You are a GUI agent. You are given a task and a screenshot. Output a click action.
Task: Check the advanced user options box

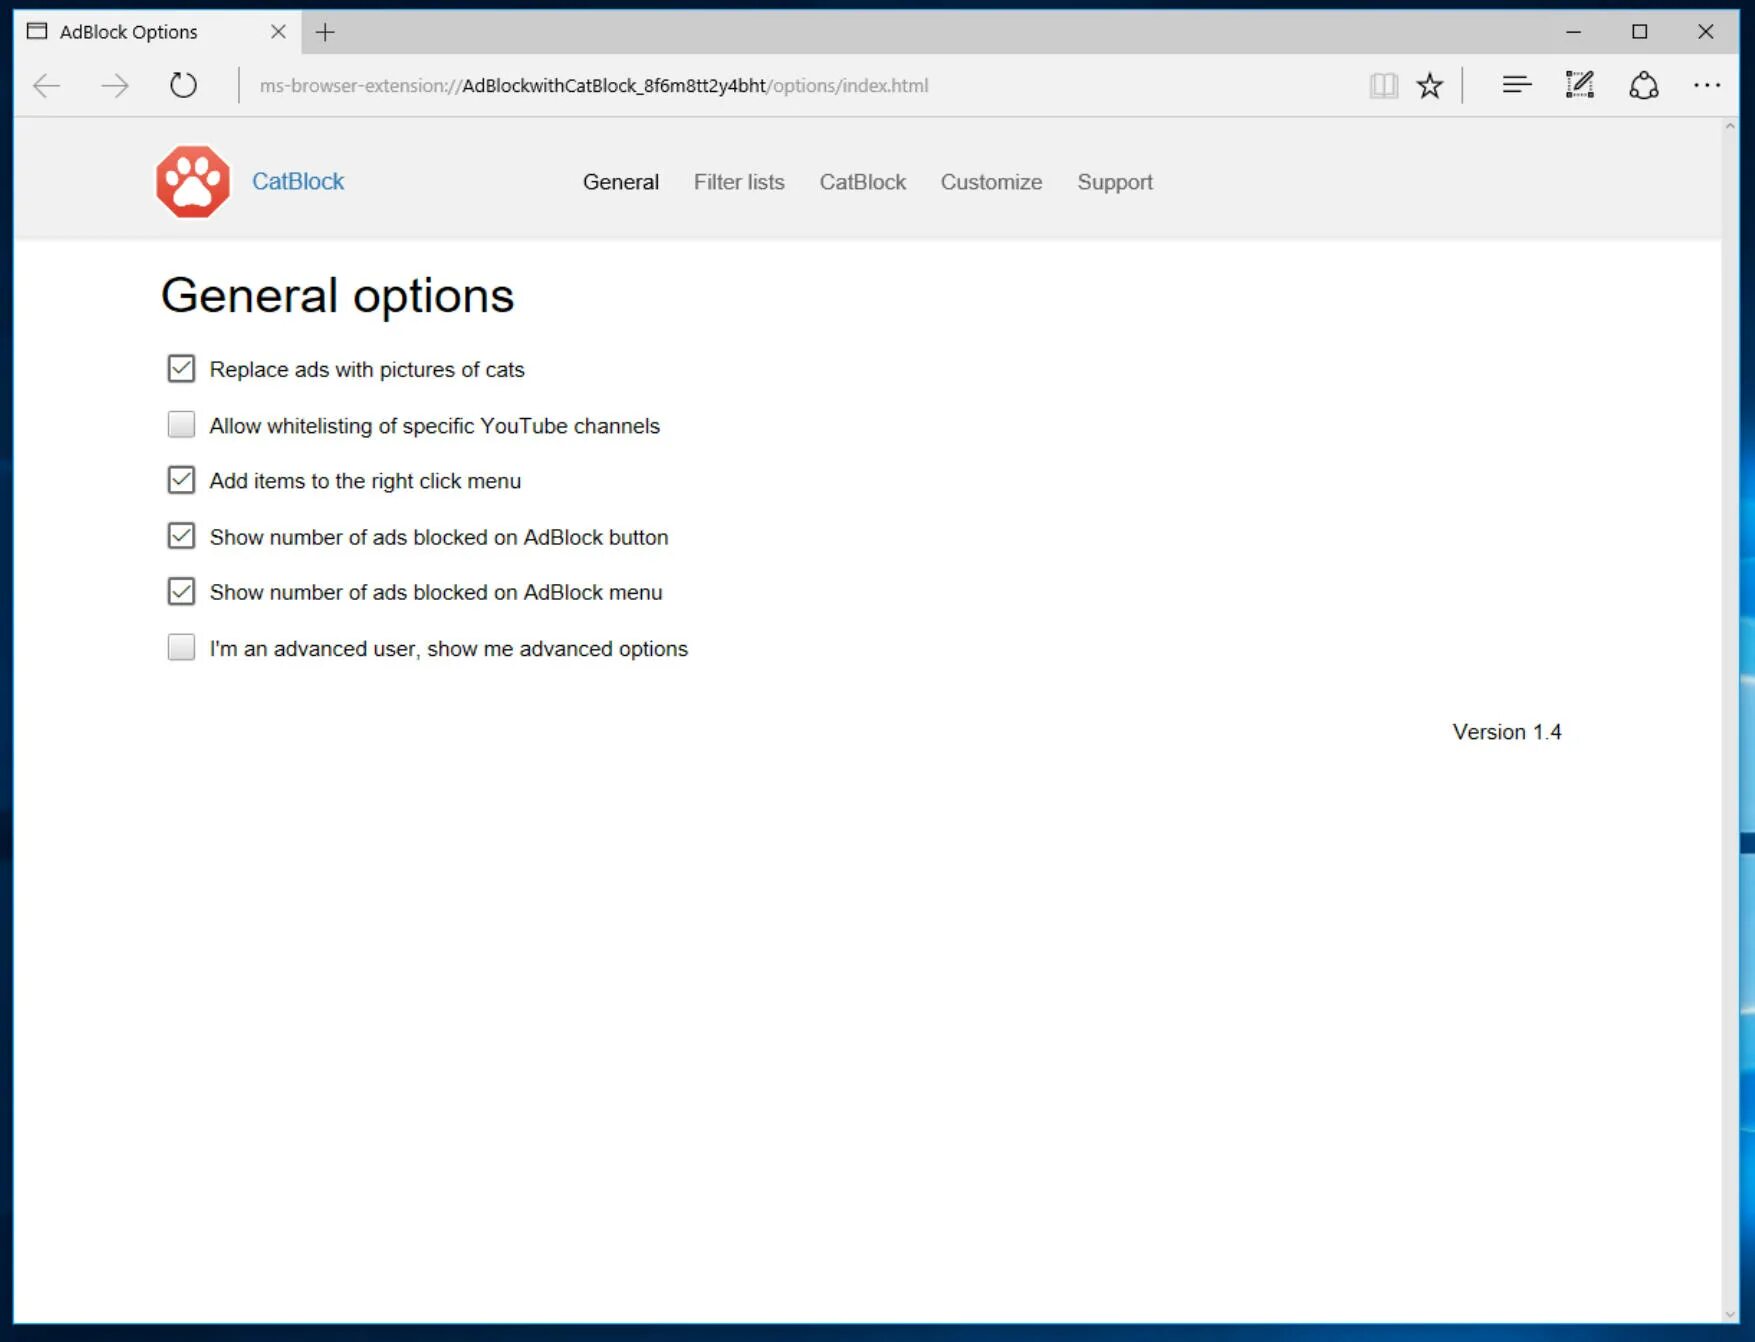(x=181, y=648)
